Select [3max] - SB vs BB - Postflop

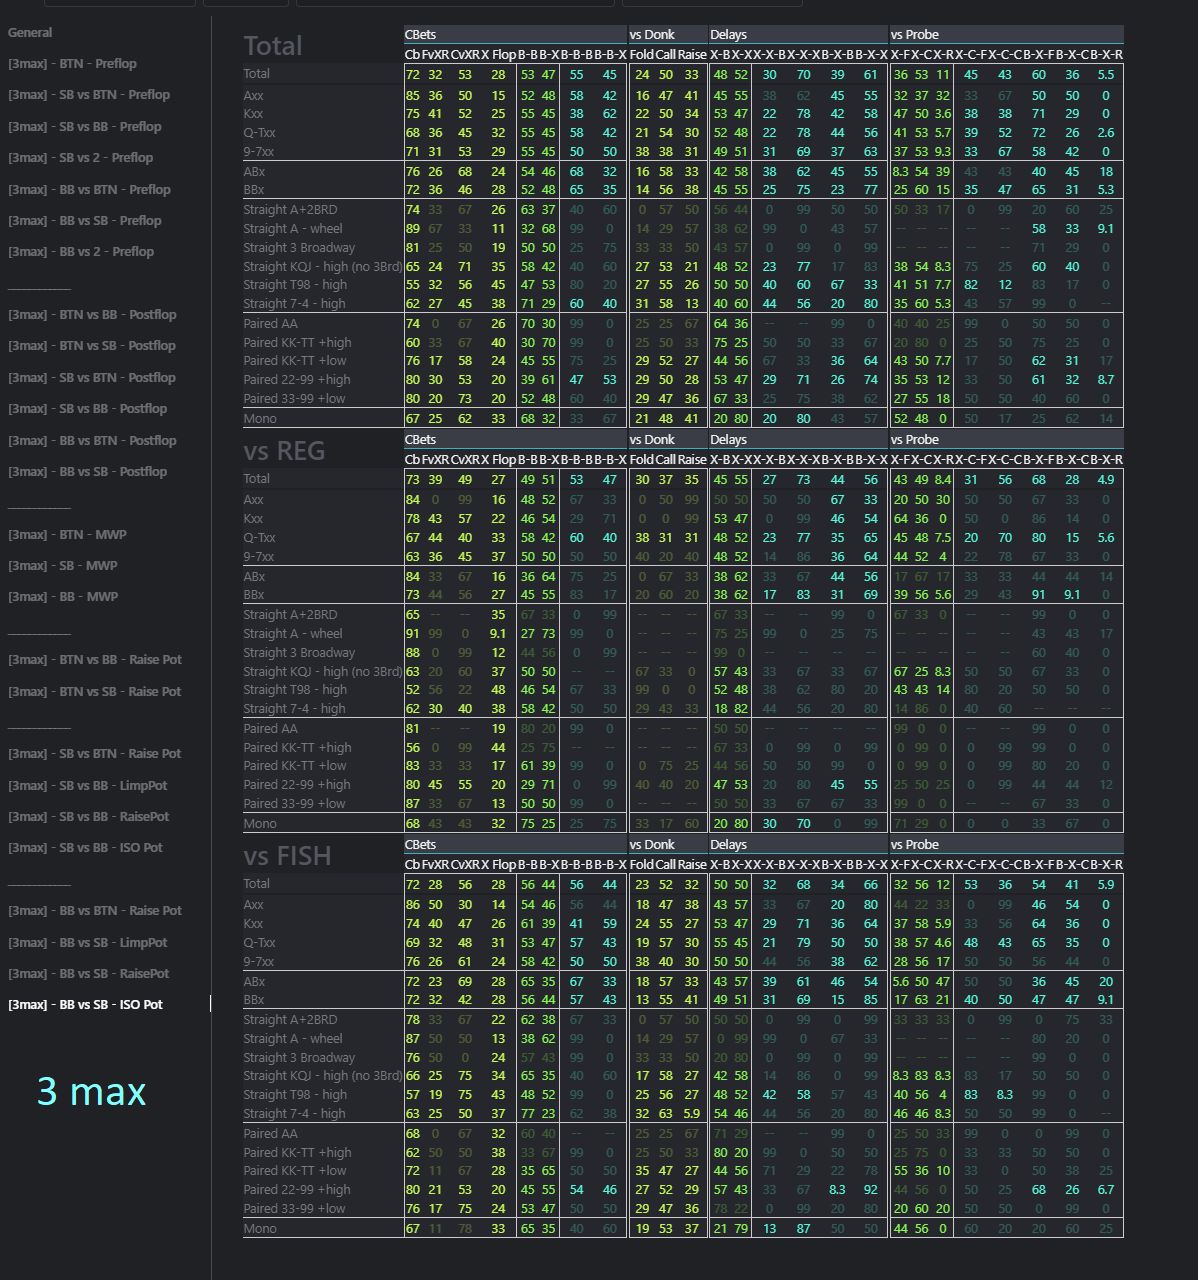[x=88, y=409]
